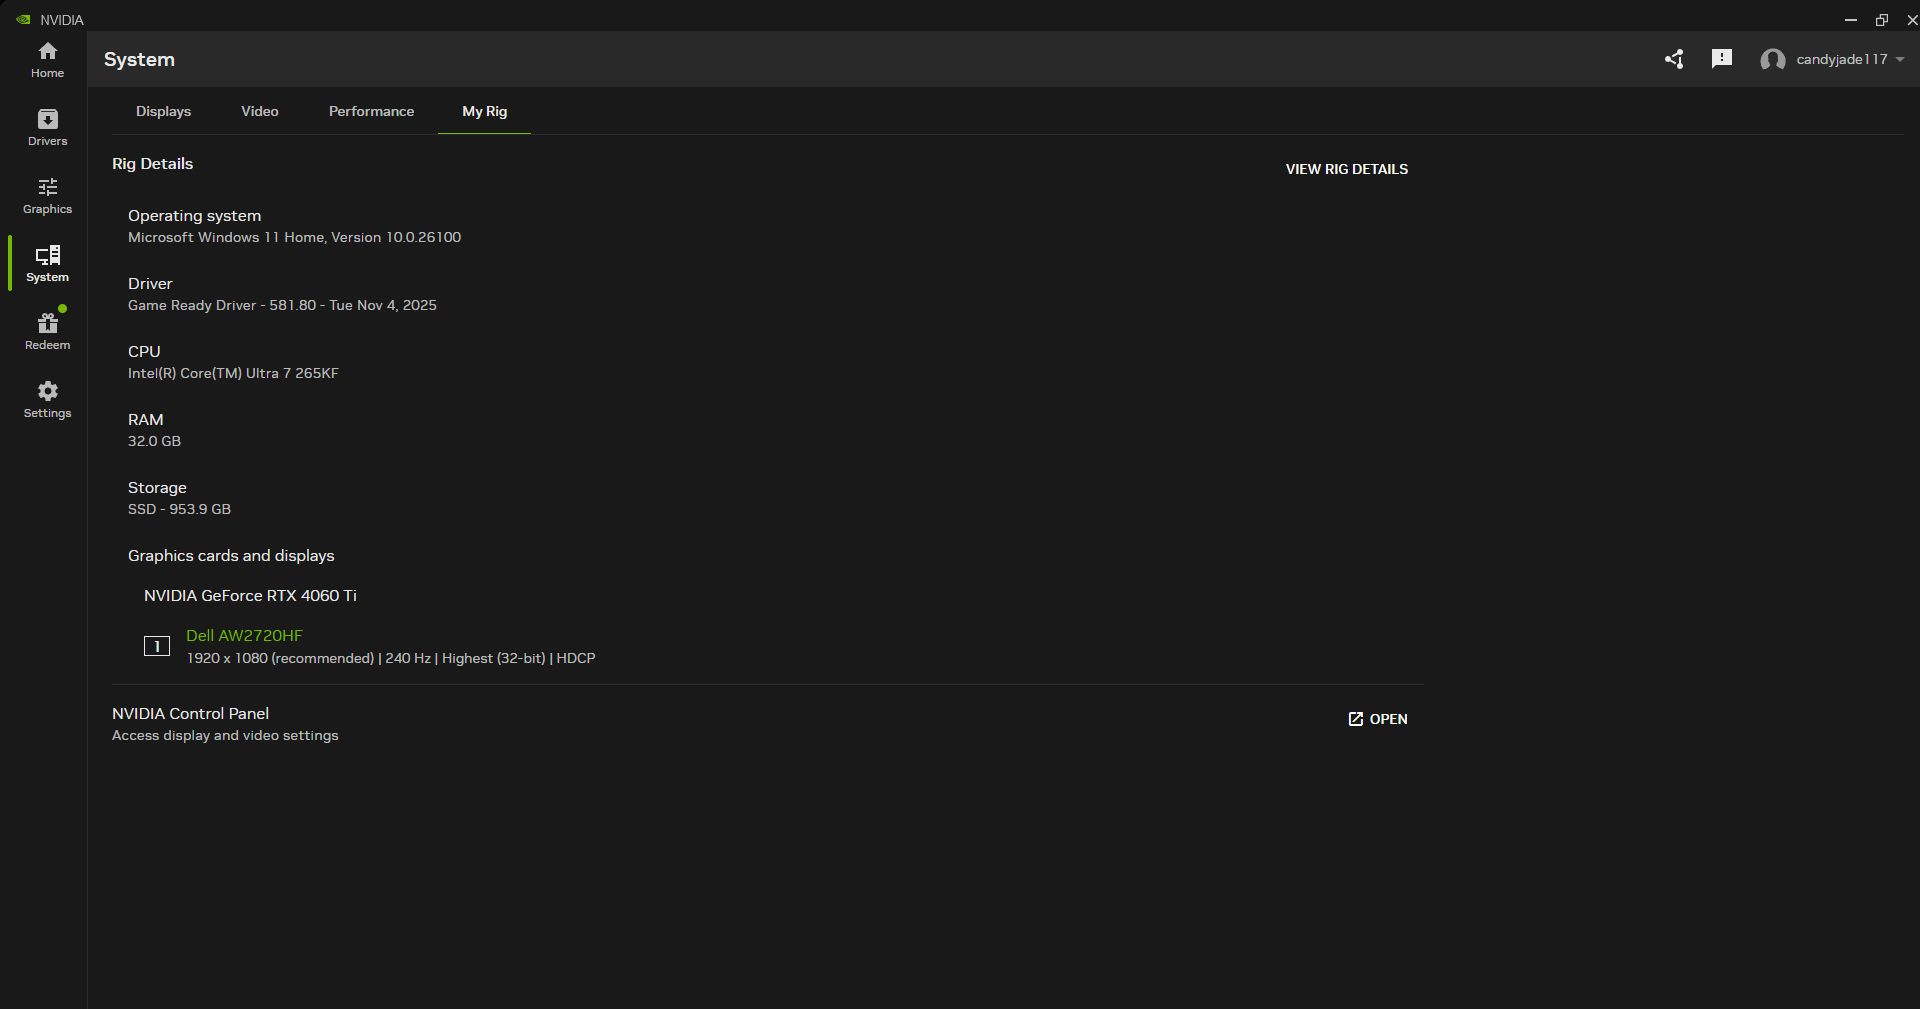The width and height of the screenshot is (1920, 1009).
Task: Close the NVIDIA app window
Action: pyautogui.click(x=1911, y=20)
